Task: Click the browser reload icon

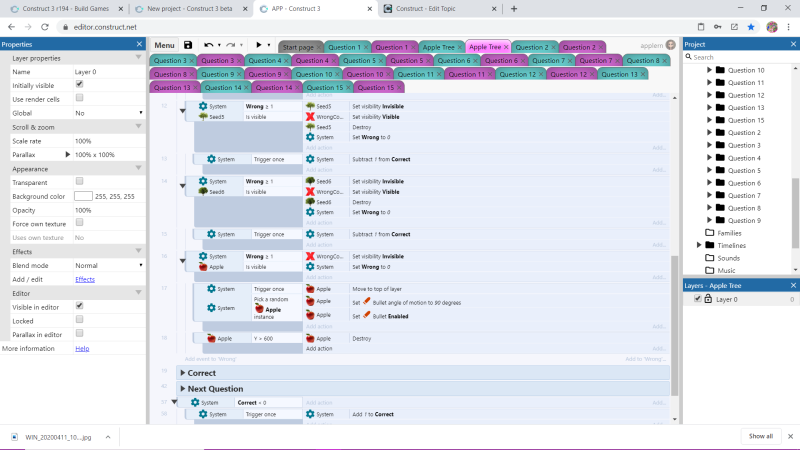Action: 45,27
